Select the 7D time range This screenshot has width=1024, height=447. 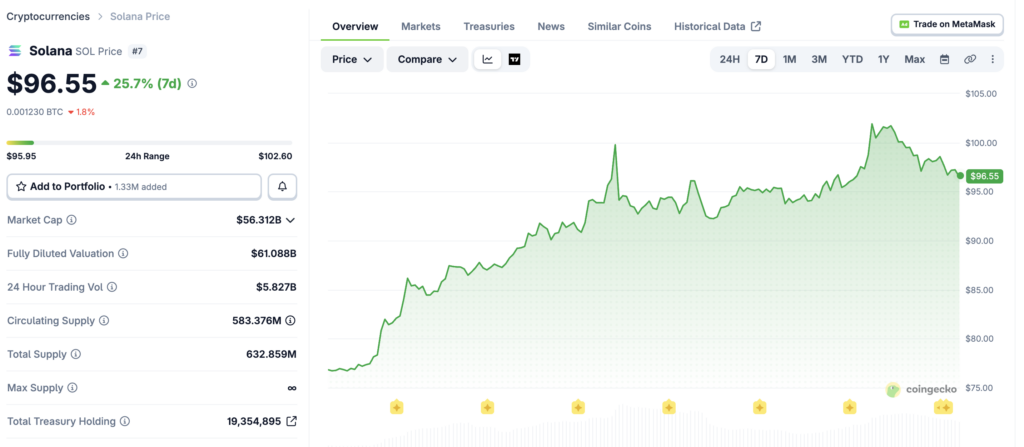point(761,59)
